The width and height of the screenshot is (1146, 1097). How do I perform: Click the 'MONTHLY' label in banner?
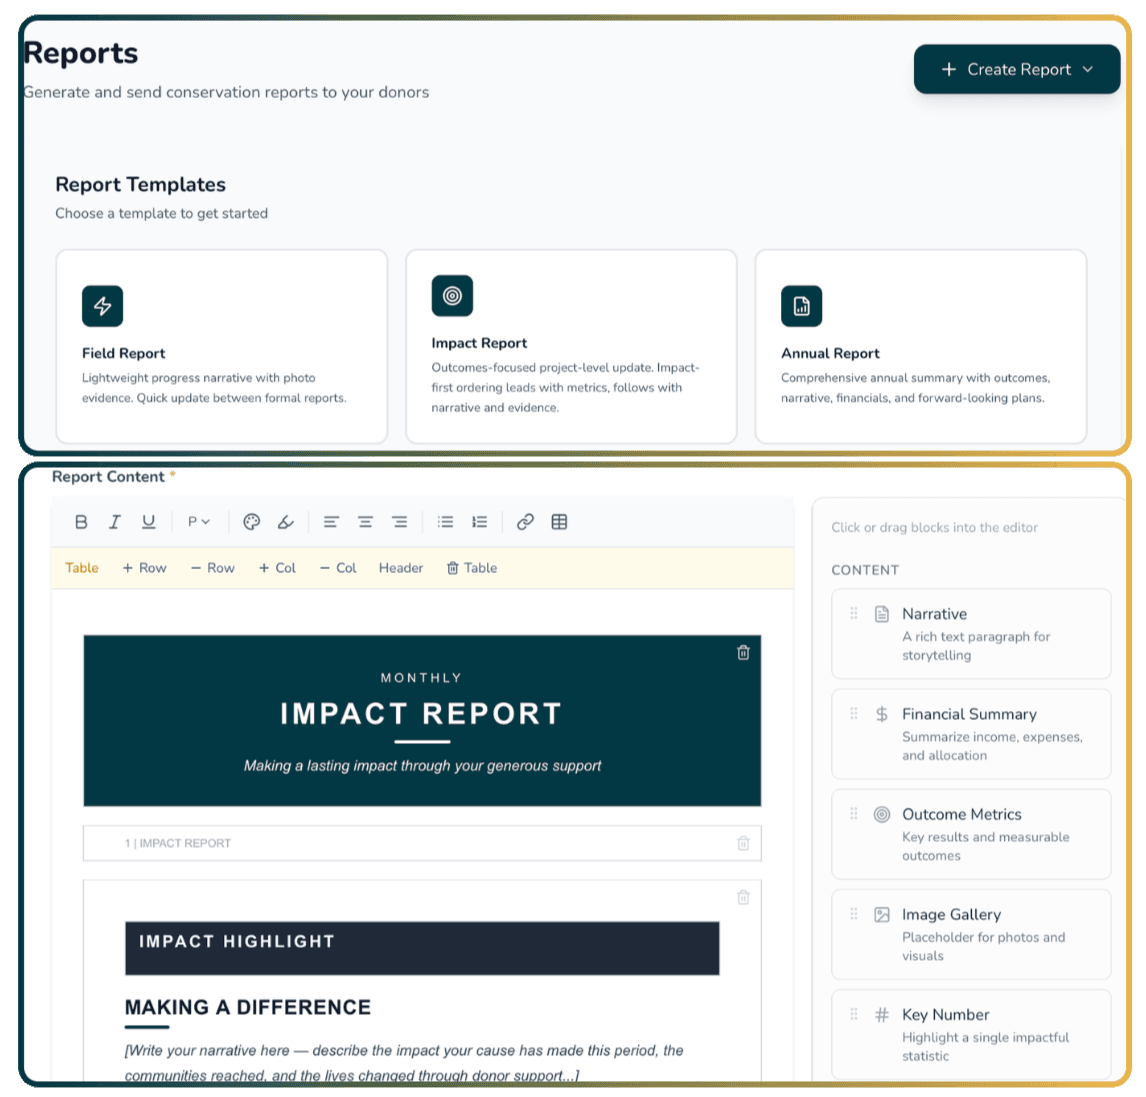(422, 677)
